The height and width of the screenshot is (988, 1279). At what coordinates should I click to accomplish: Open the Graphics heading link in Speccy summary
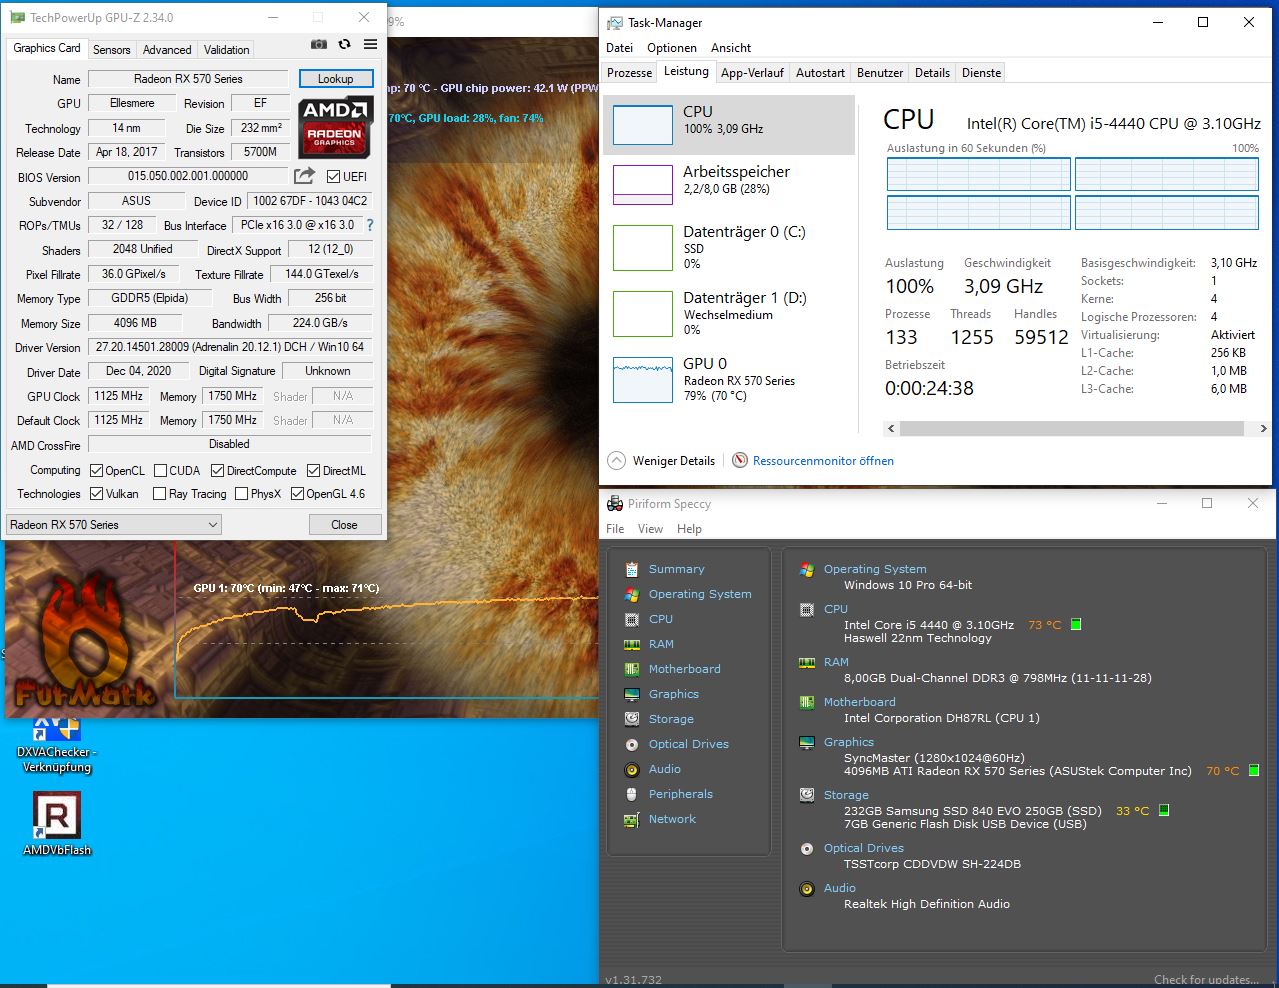click(x=849, y=742)
